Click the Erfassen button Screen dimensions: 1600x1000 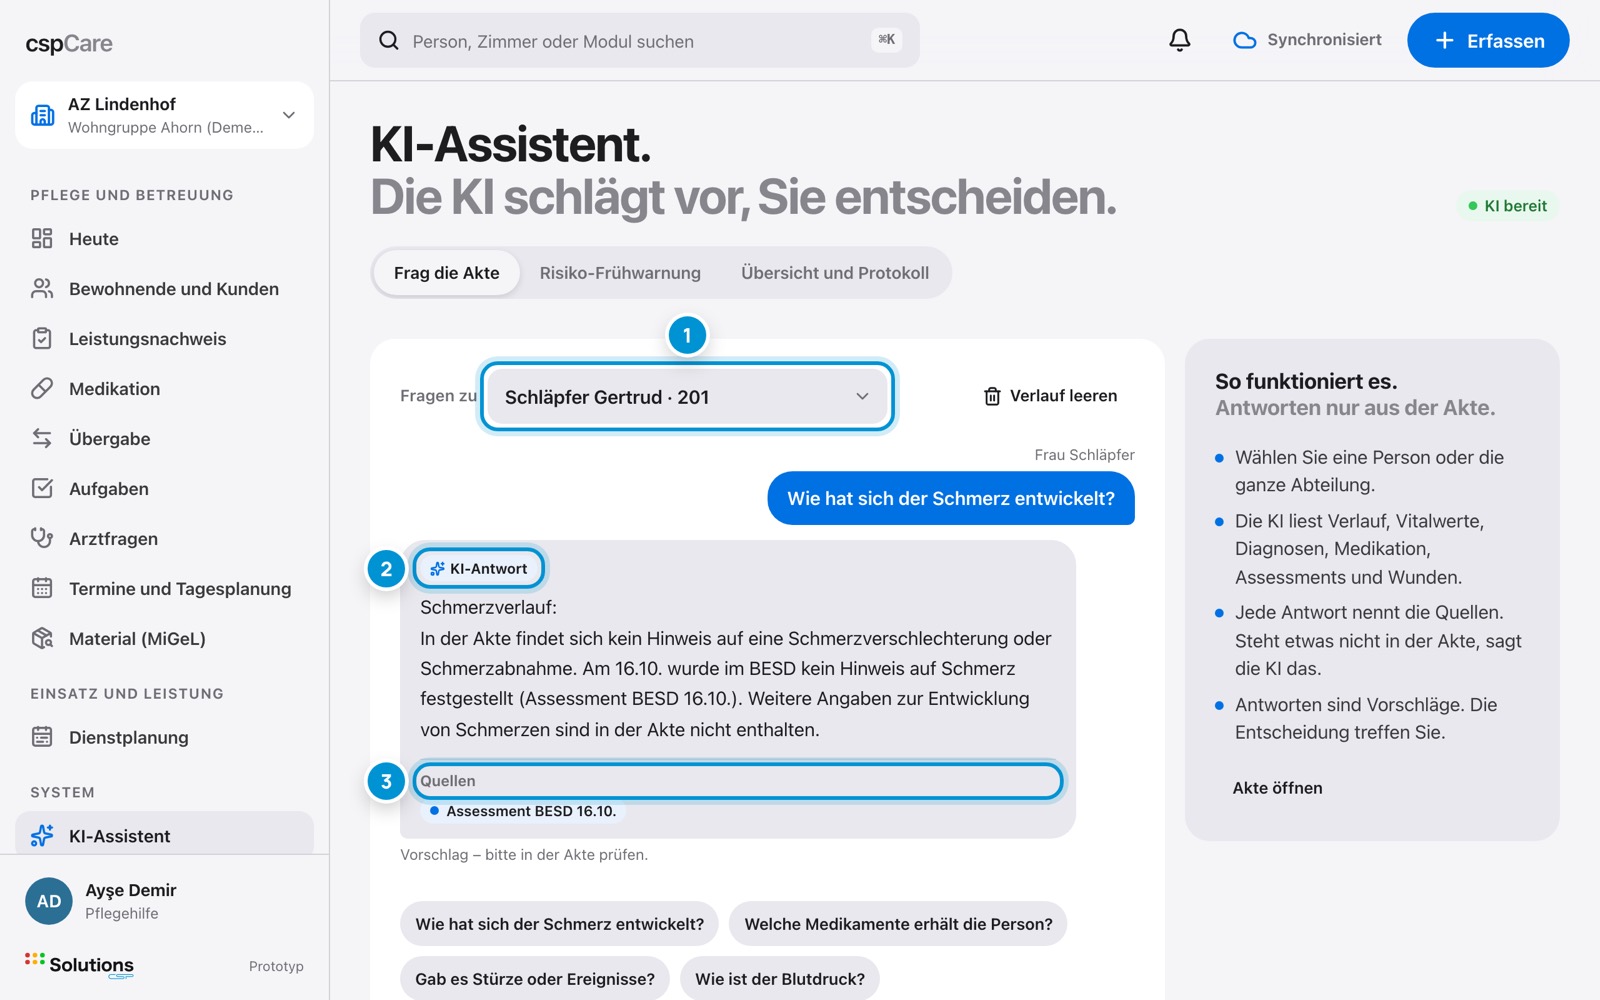point(1488,40)
